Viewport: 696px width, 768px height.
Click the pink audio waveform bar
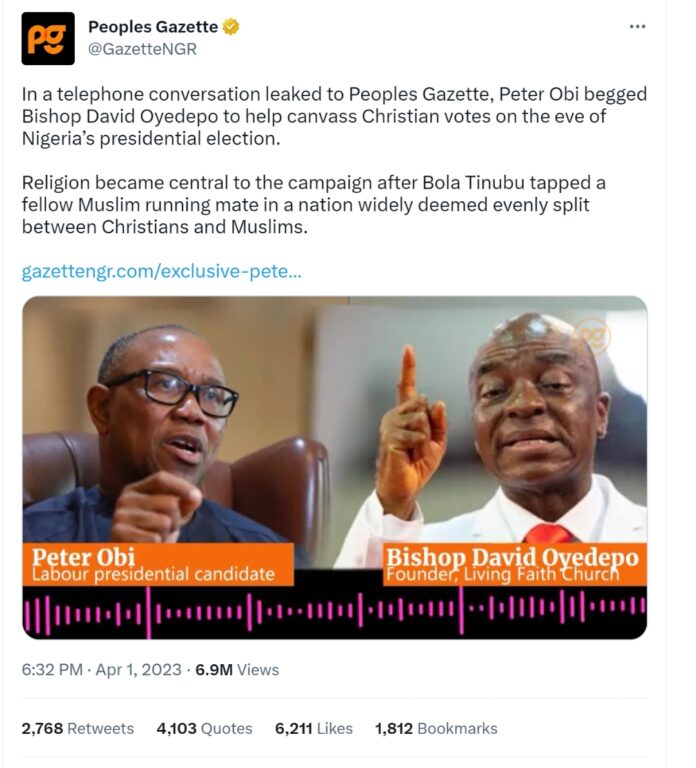pos(335,612)
